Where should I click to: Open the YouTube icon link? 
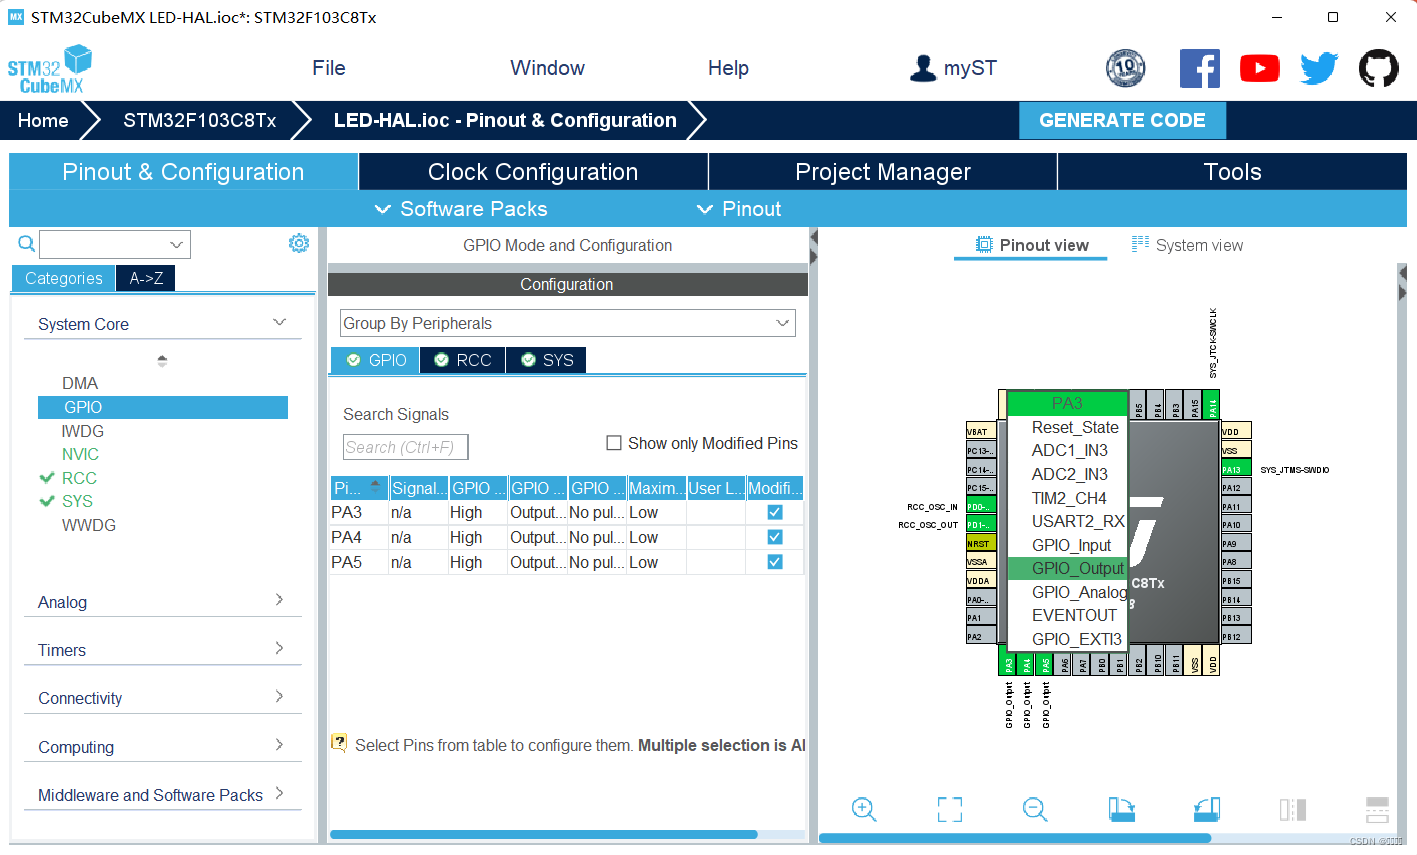[x=1260, y=68]
